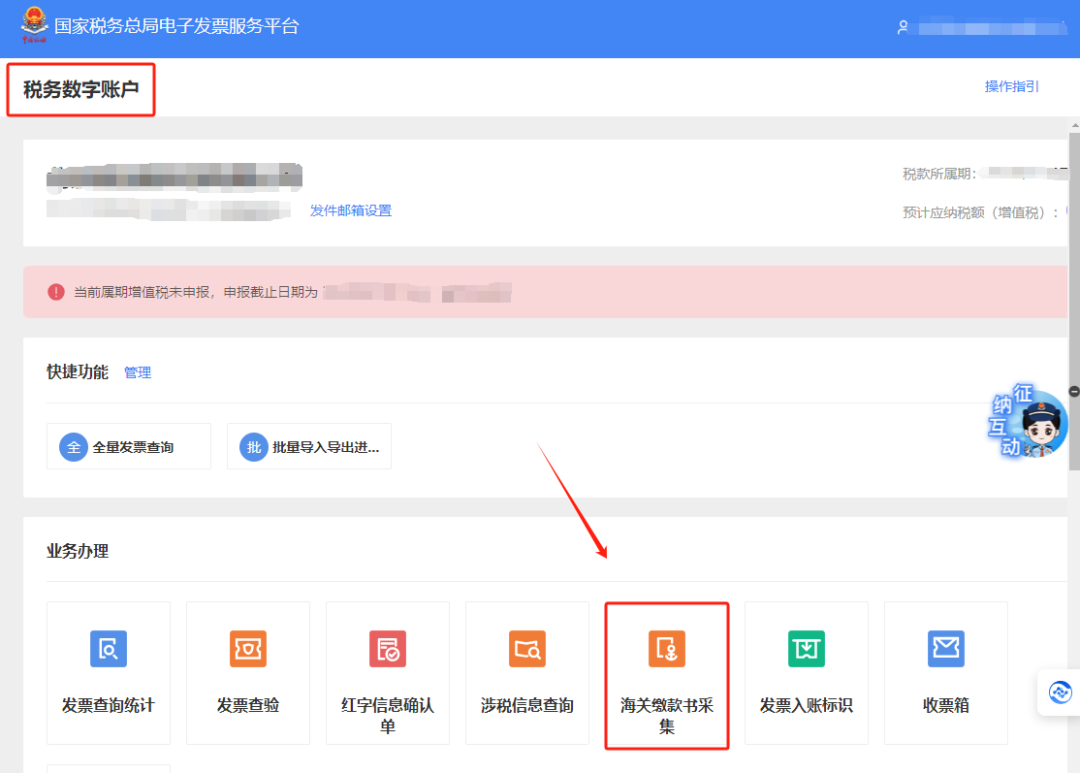Click the 红字信息确认单 document icon
The image size is (1080, 773).
point(388,648)
